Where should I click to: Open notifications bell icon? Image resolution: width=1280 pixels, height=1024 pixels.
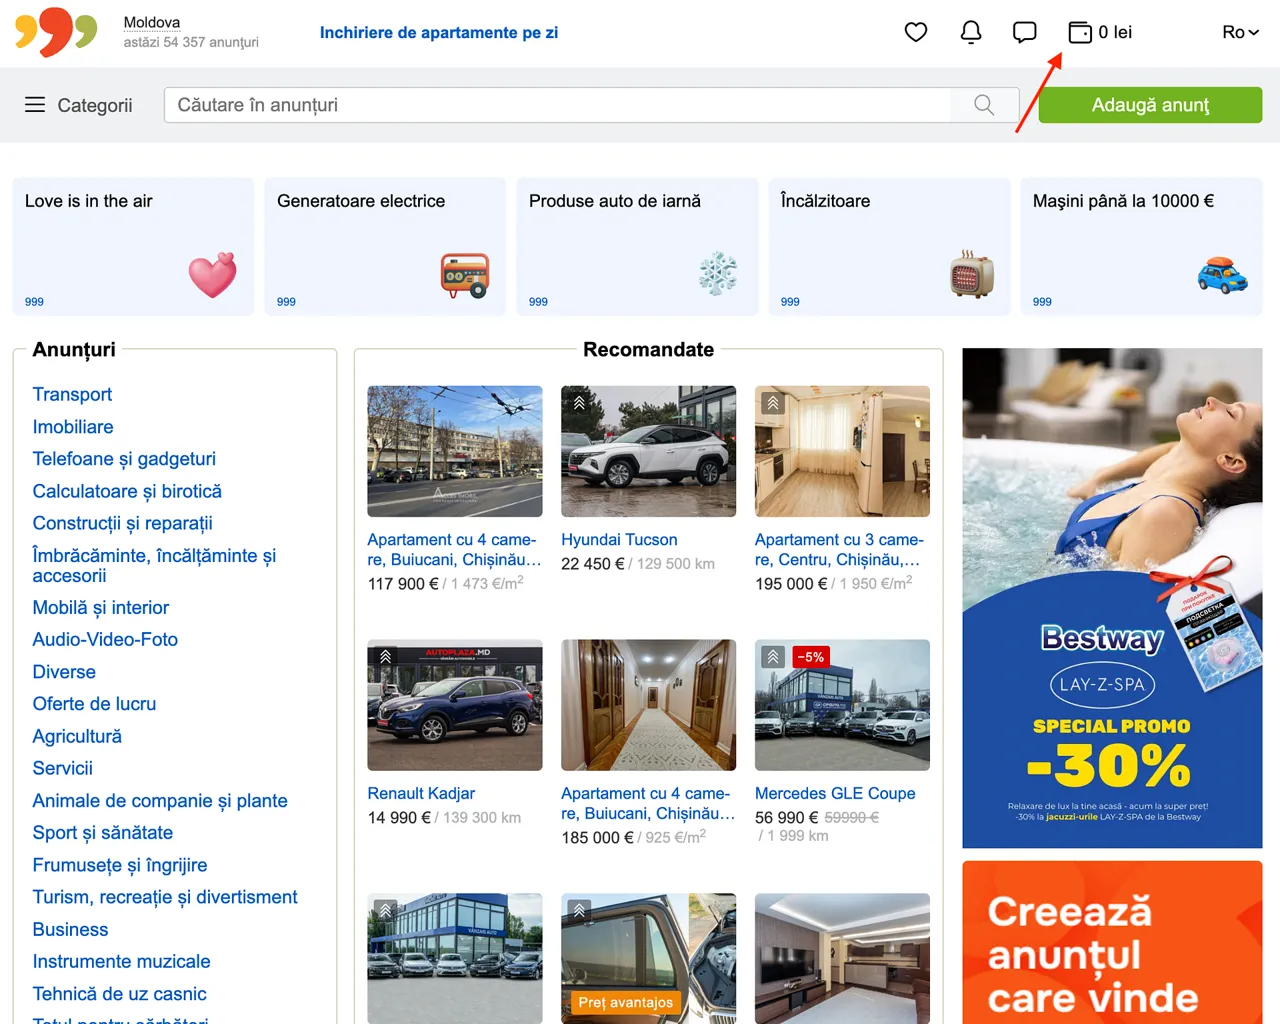970,32
